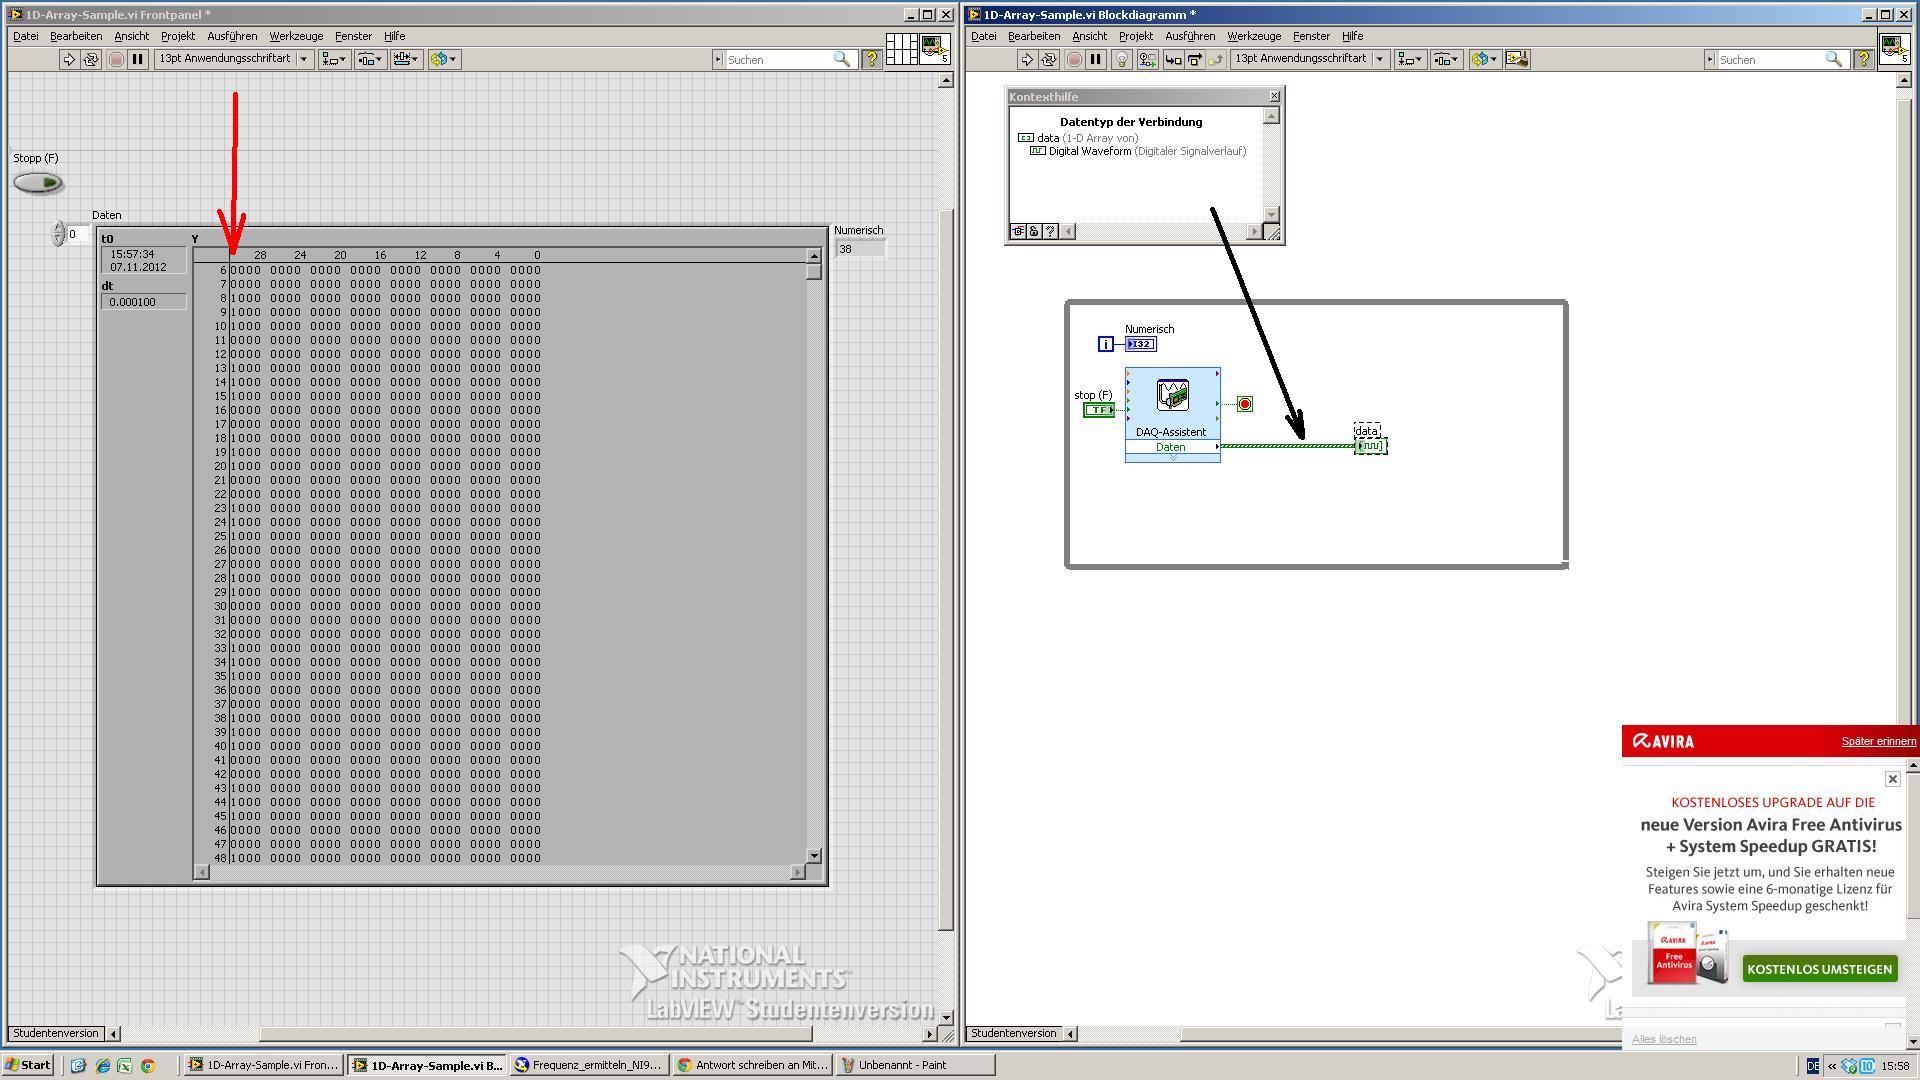1920x1080 pixels.
Task: Click context help question mark in Frontpanel
Action: [x=871, y=60]
